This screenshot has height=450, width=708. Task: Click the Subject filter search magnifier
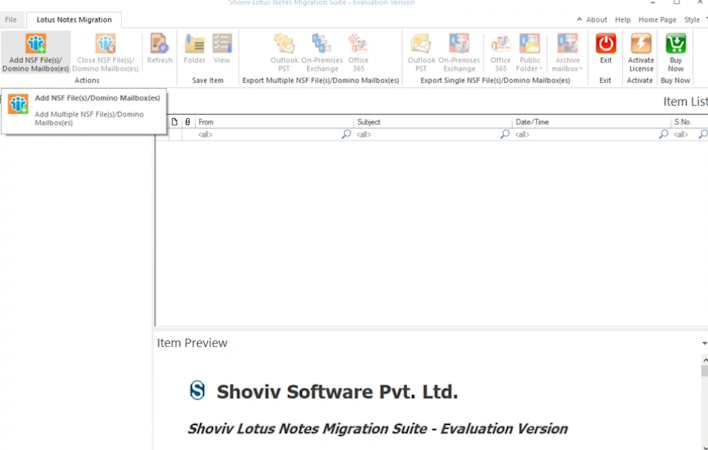(505, 134)
